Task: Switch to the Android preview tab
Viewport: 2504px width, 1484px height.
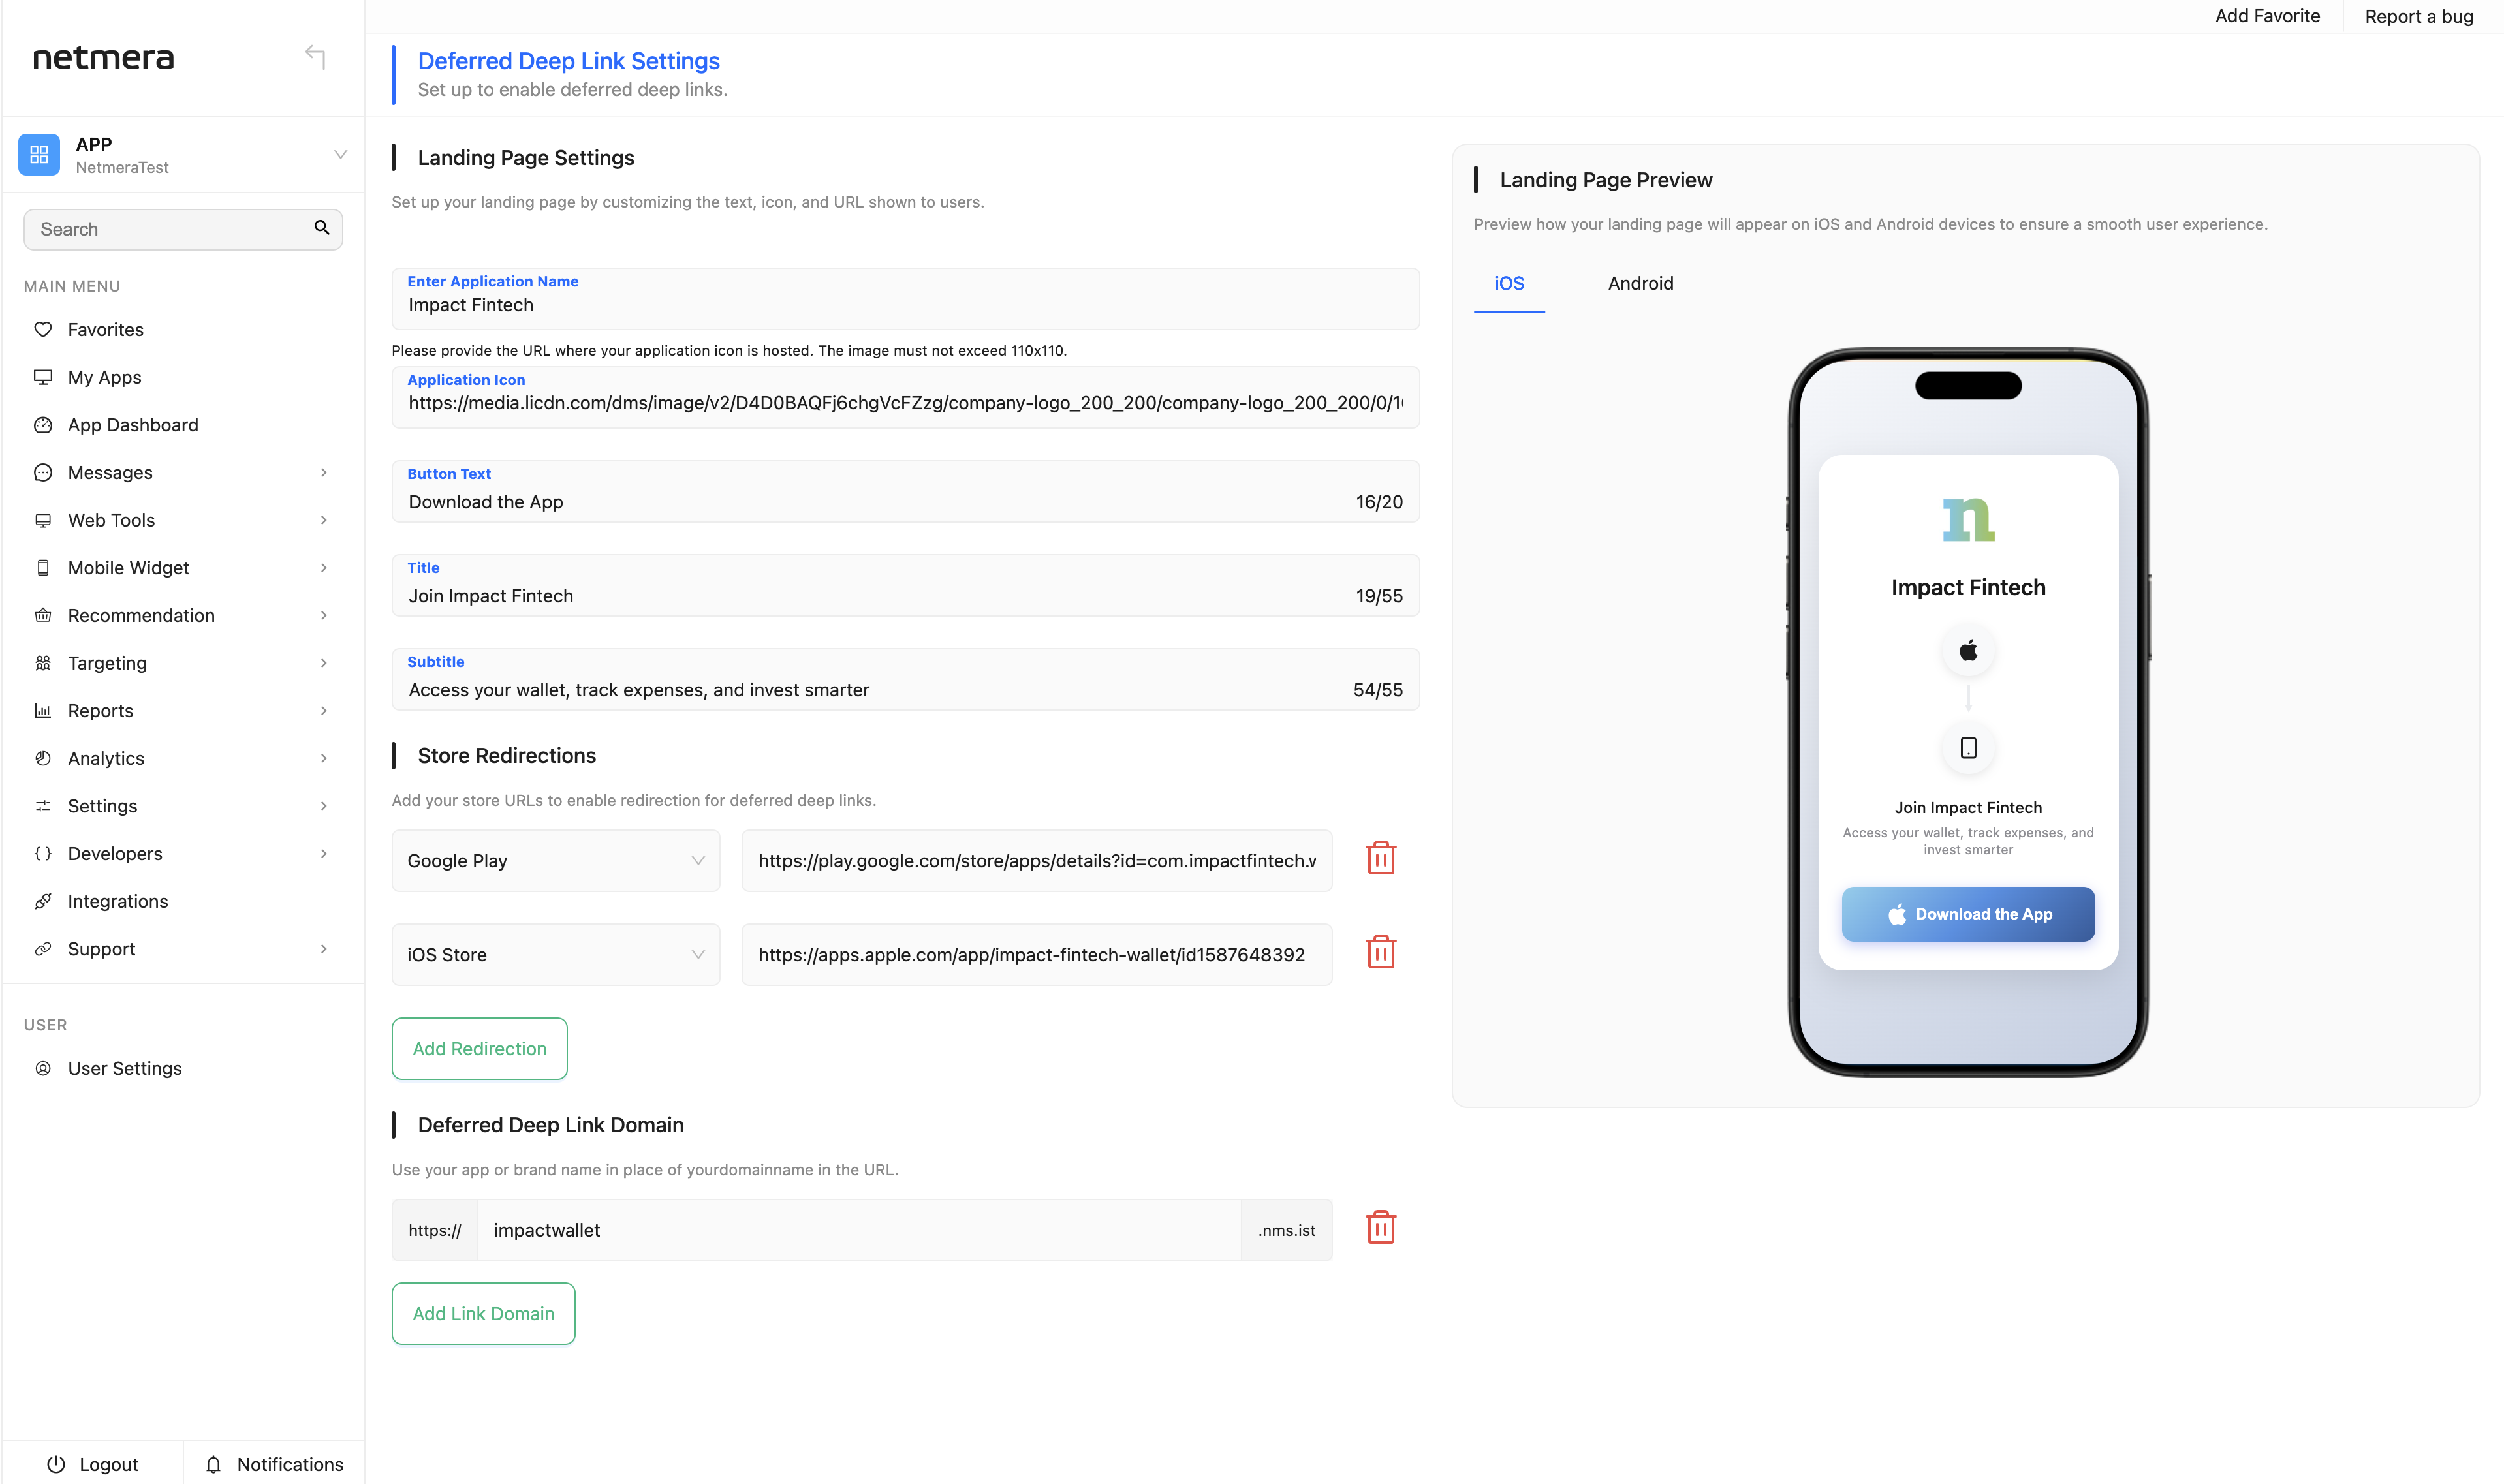Action: tap(1640, 283)
